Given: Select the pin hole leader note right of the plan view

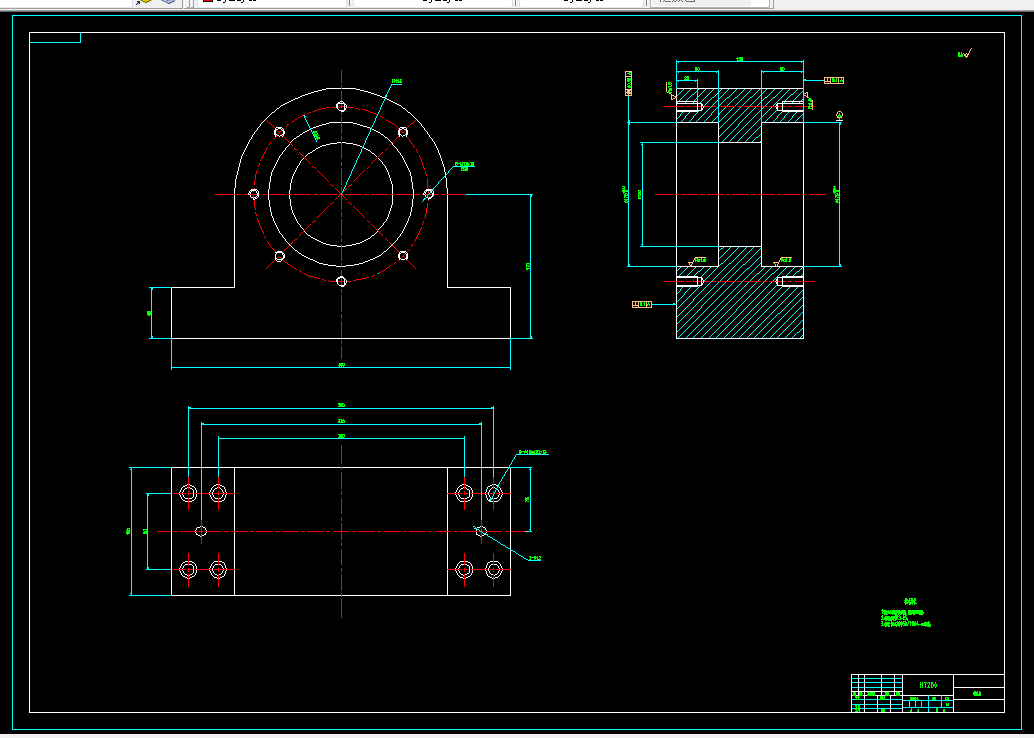Looking at the screenshot, I should click(x=535, y=559).
